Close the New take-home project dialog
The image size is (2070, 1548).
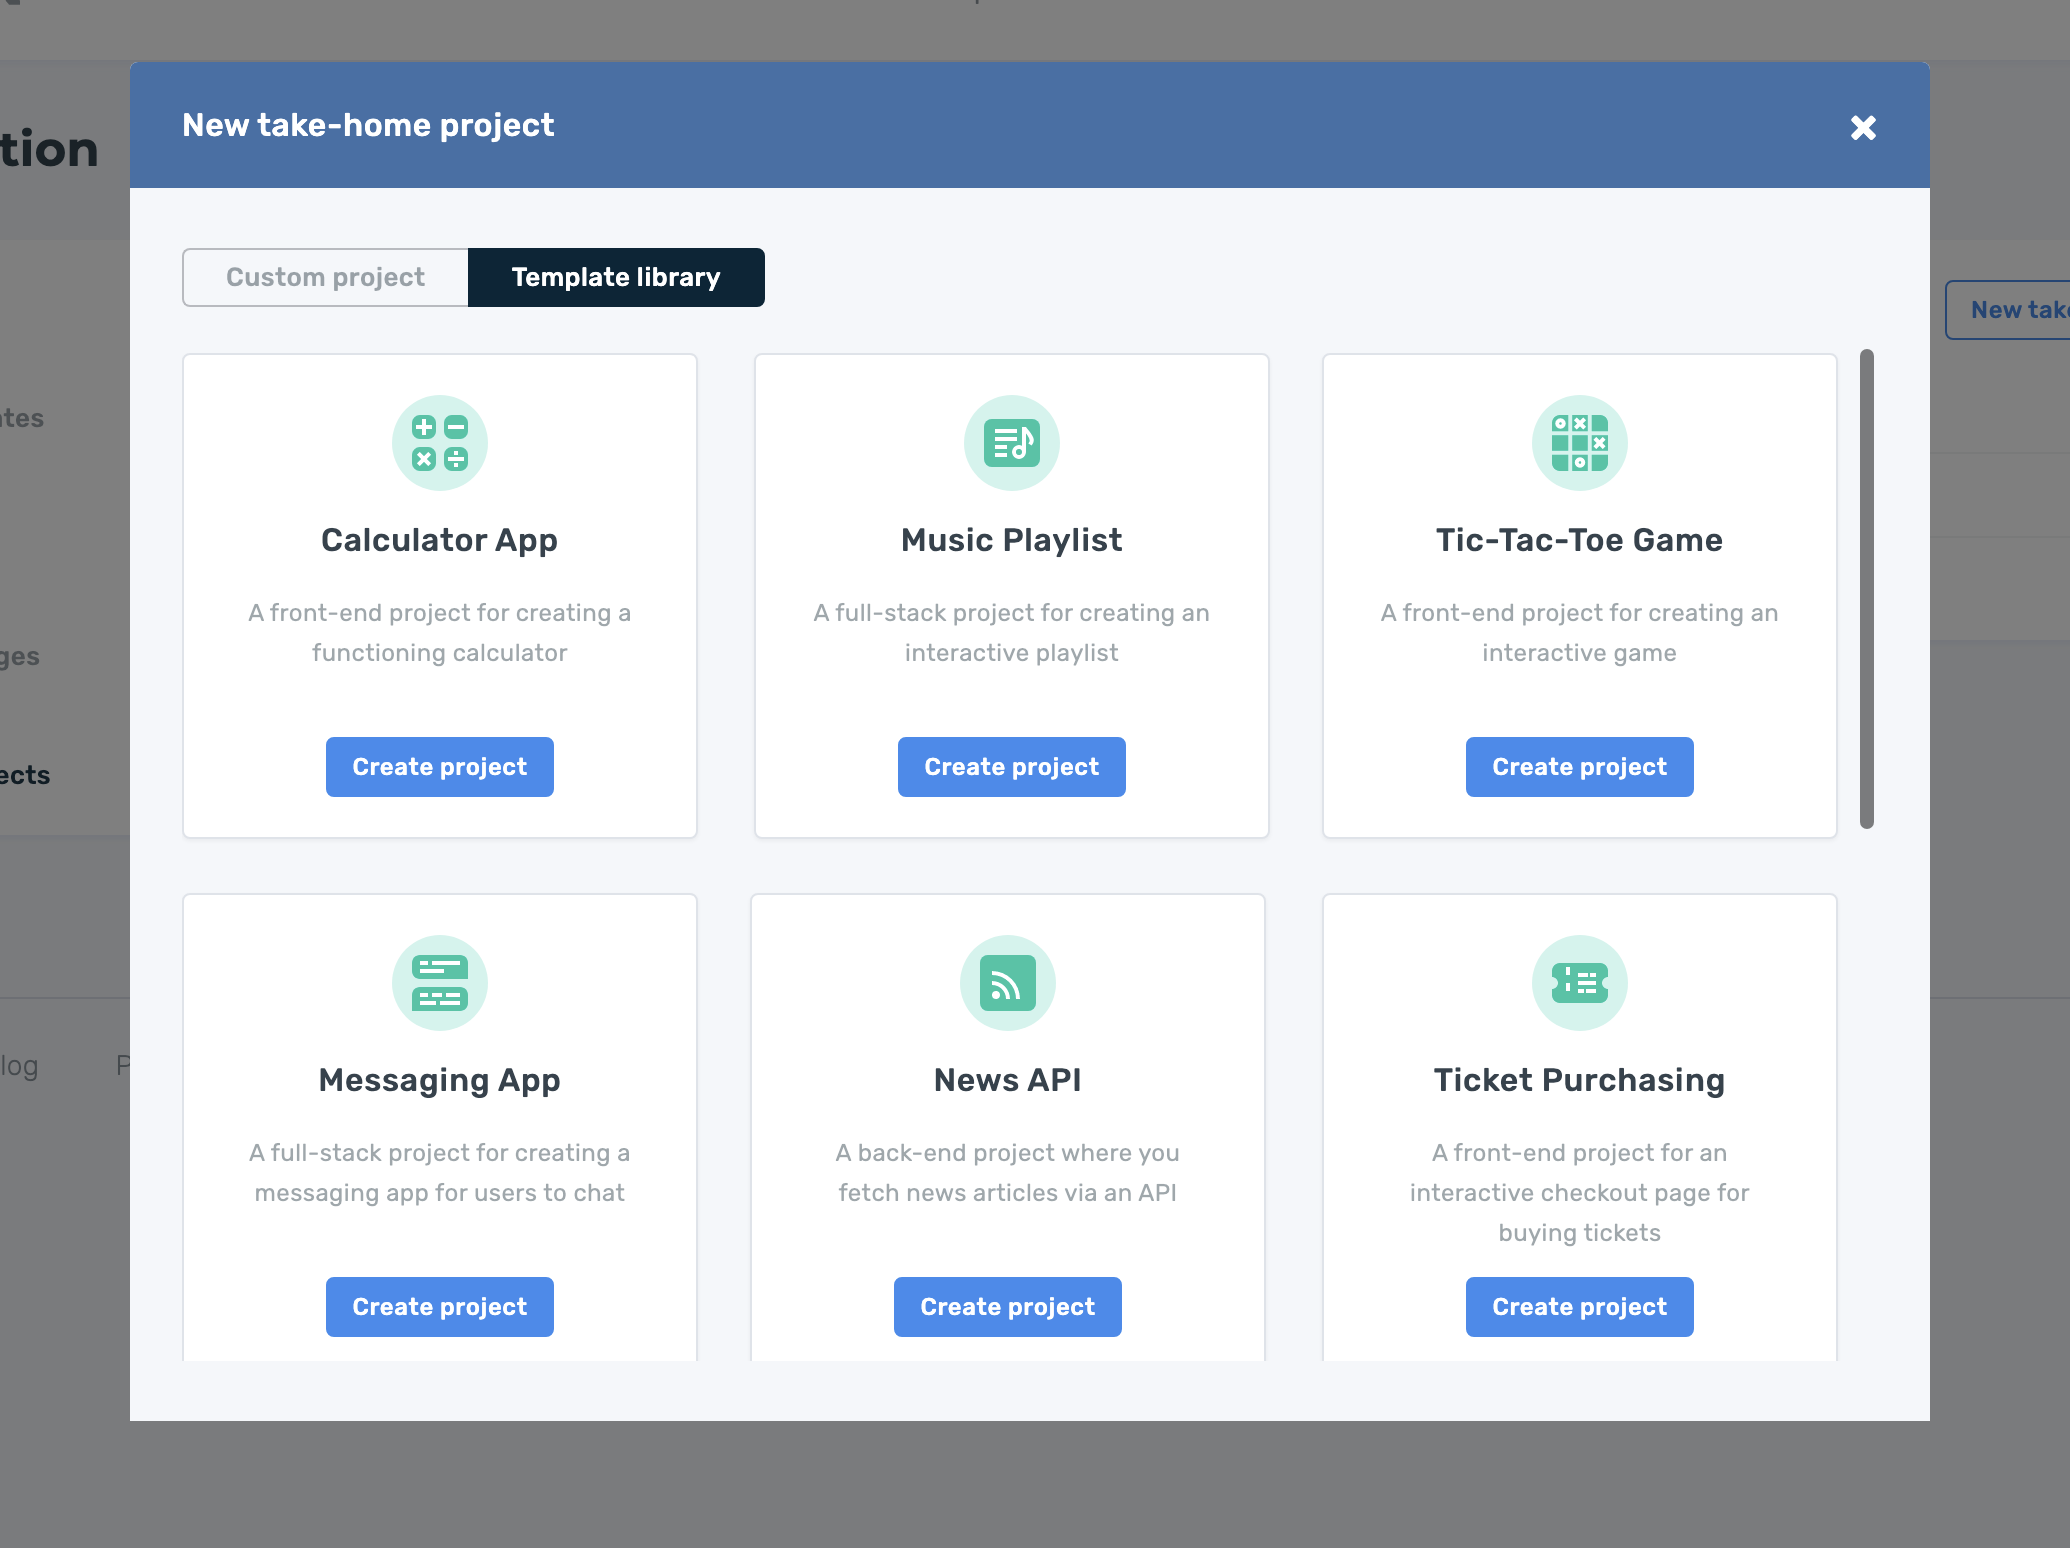tap(1863, 127)
